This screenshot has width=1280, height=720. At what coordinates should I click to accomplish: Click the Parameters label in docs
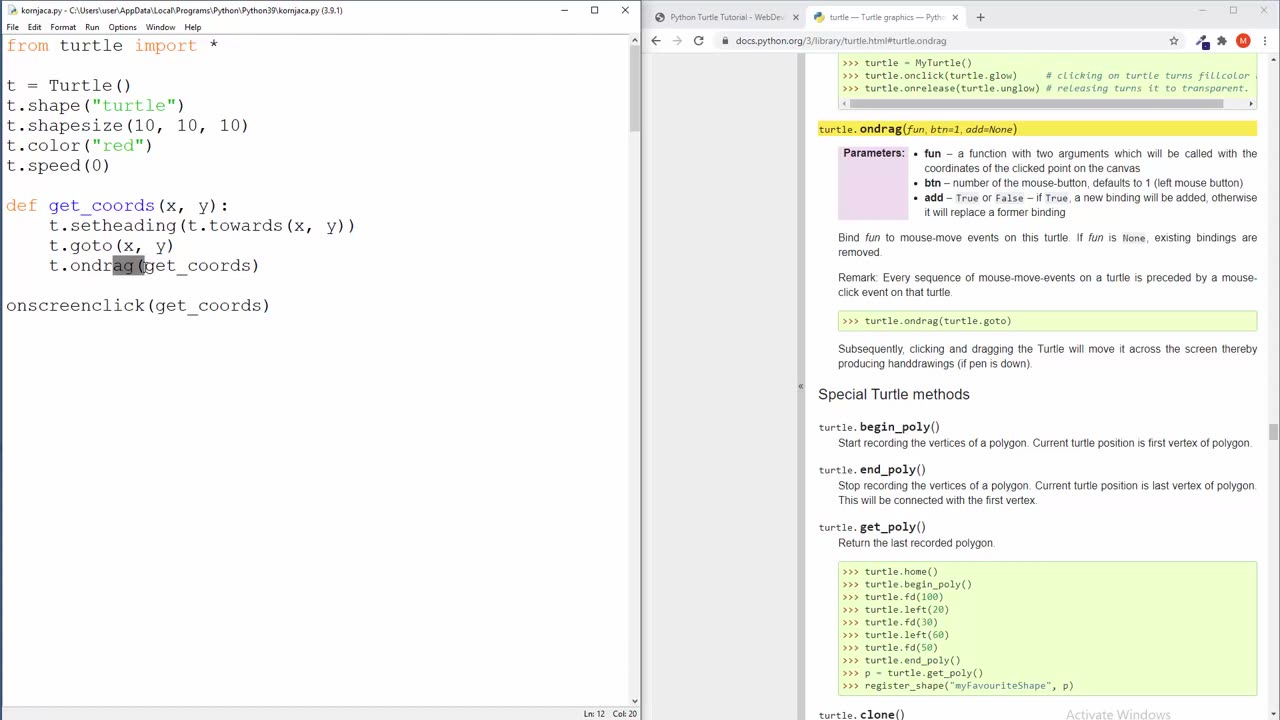coord(873,153)
